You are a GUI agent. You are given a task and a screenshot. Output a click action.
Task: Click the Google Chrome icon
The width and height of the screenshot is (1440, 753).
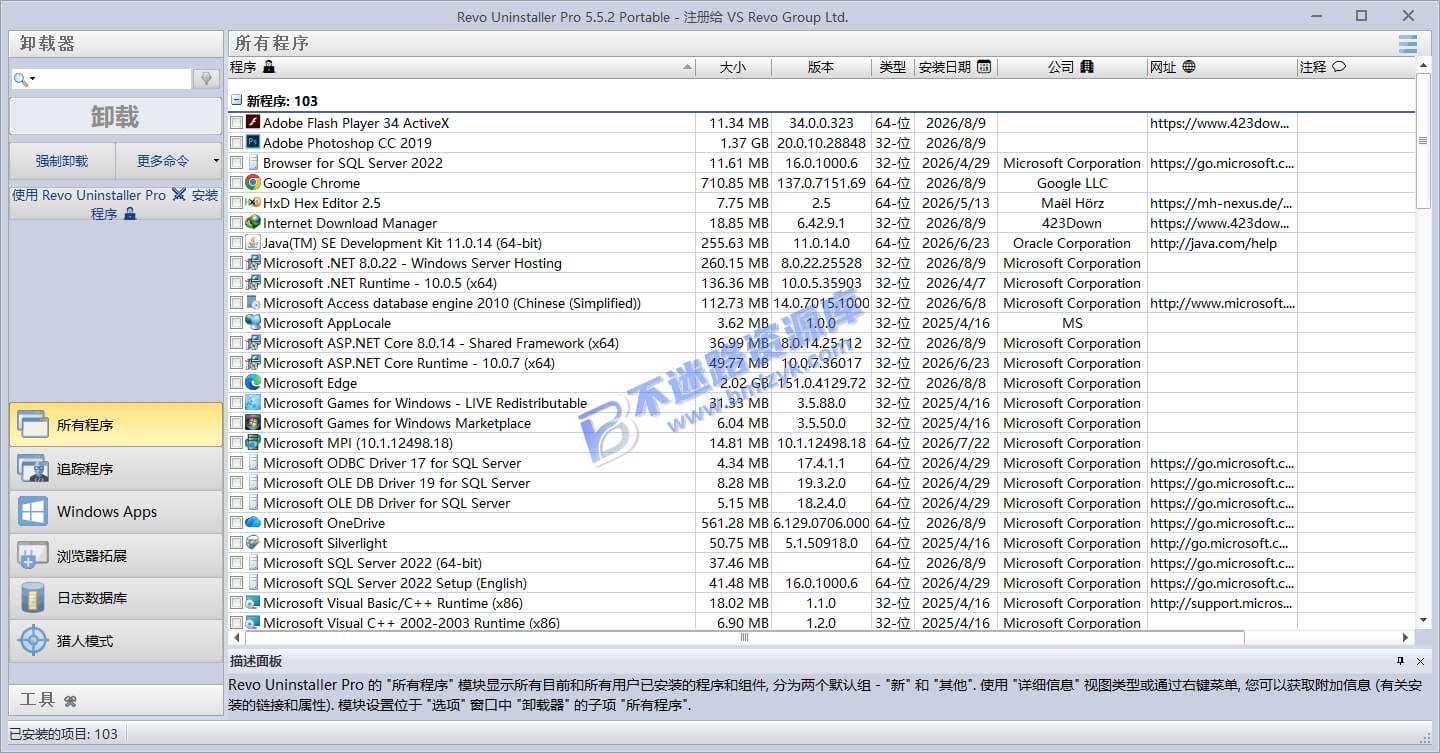tap(253, 183)
